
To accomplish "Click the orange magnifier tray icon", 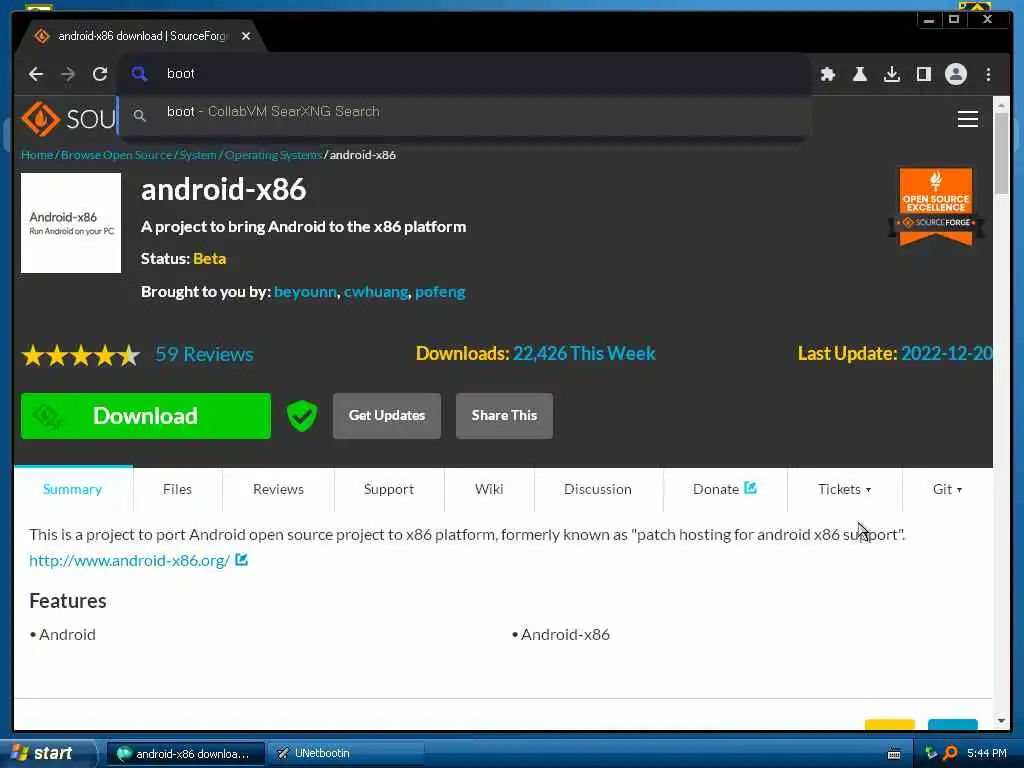I will 950,754.
